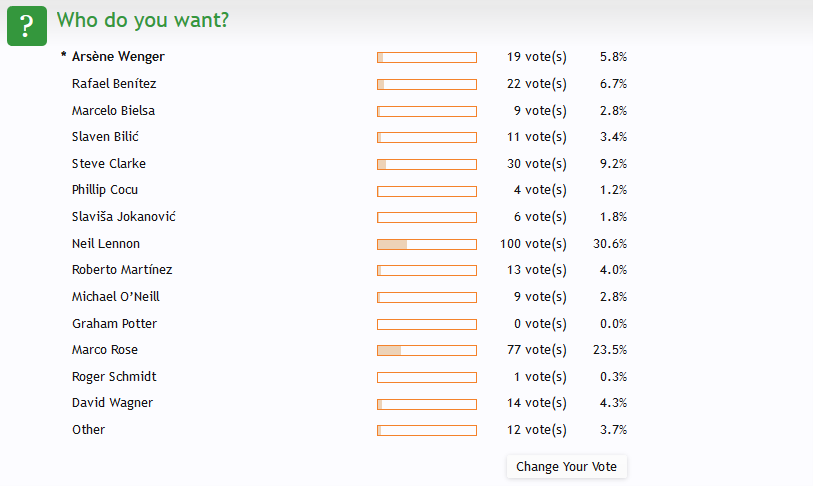Click the Marco Rose result bar
The image size is (813, 486).
(x=427, y=351)
